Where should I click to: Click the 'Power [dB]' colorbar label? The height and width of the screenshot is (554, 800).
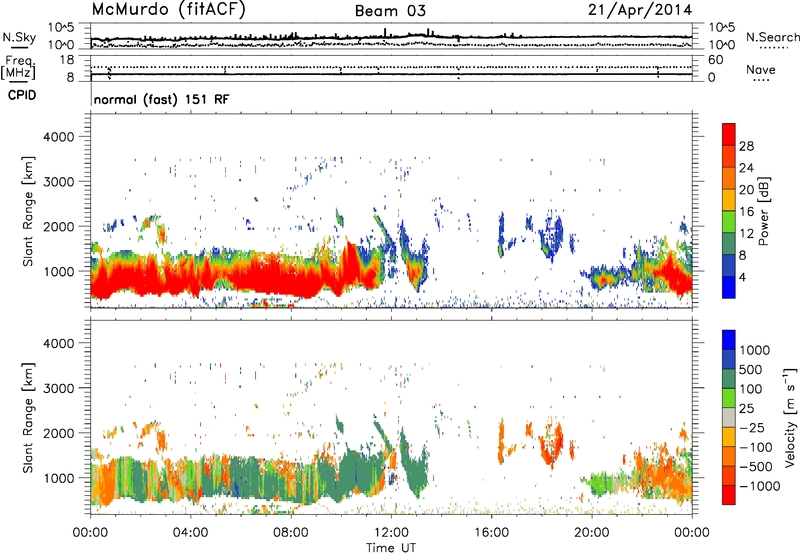point(764,211)
